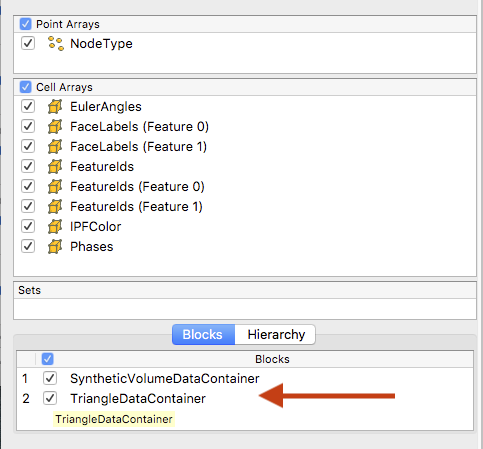Image resolution: width=483 pixels, height=449 pixels.
Task: Switch to the Hierarchy tab
Action: [276, 334]
